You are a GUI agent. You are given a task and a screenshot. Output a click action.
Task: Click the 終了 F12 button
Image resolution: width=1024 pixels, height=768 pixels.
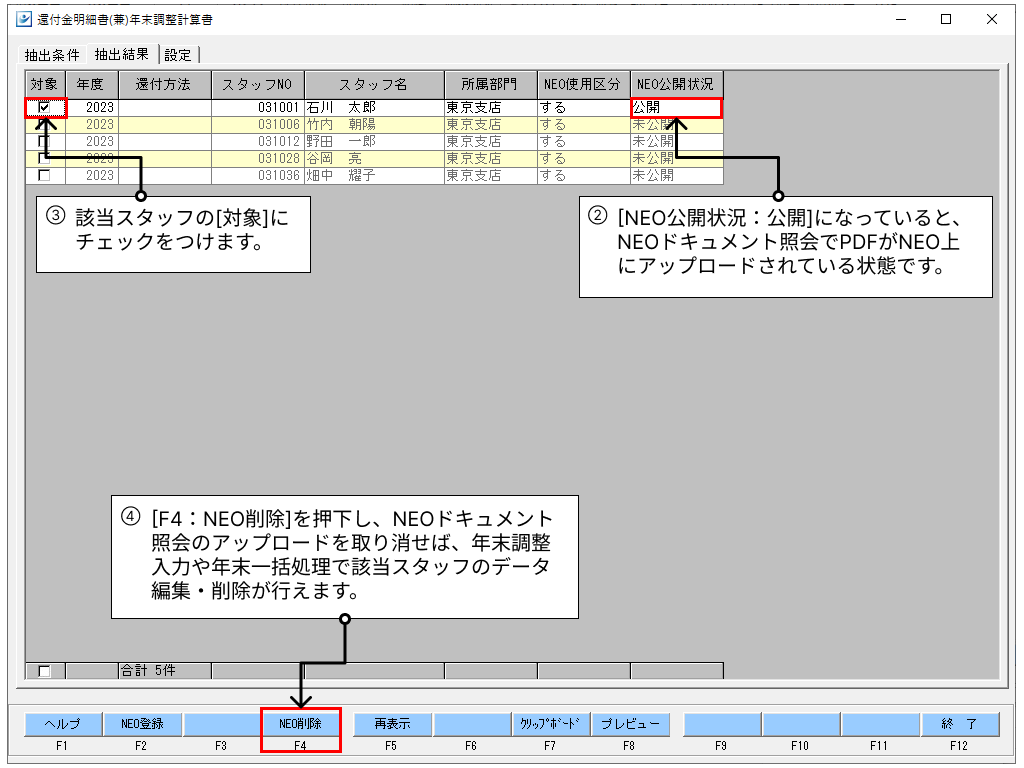pyautogui.click(x=961, y=724)
